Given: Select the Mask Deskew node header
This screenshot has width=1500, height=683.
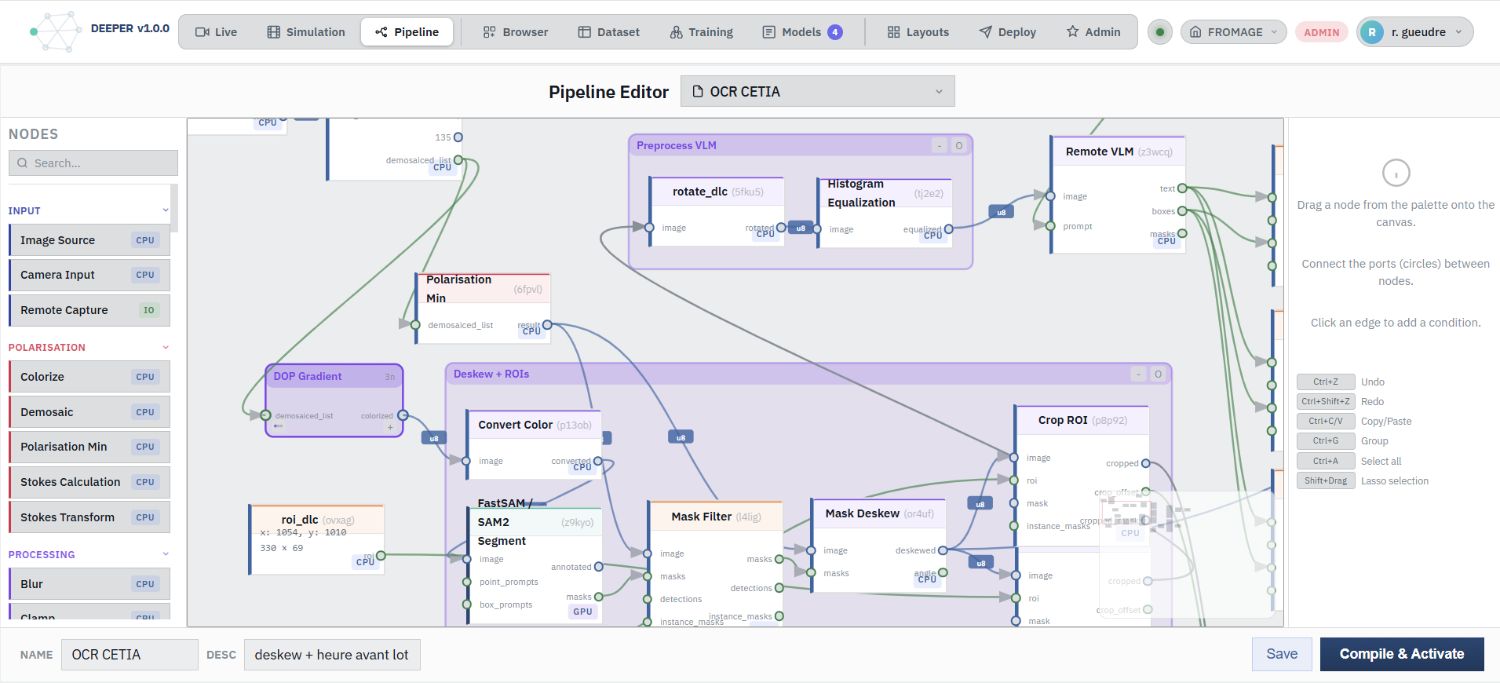Looking at the screenshot, I should tap(878, 513).
